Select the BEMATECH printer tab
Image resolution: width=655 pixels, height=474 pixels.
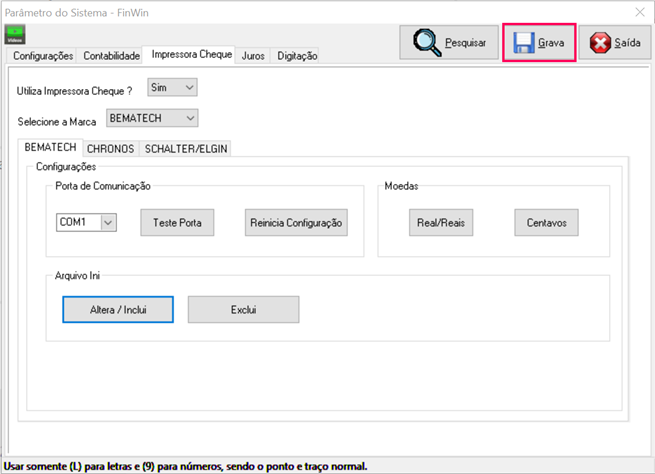click(50, 147)
